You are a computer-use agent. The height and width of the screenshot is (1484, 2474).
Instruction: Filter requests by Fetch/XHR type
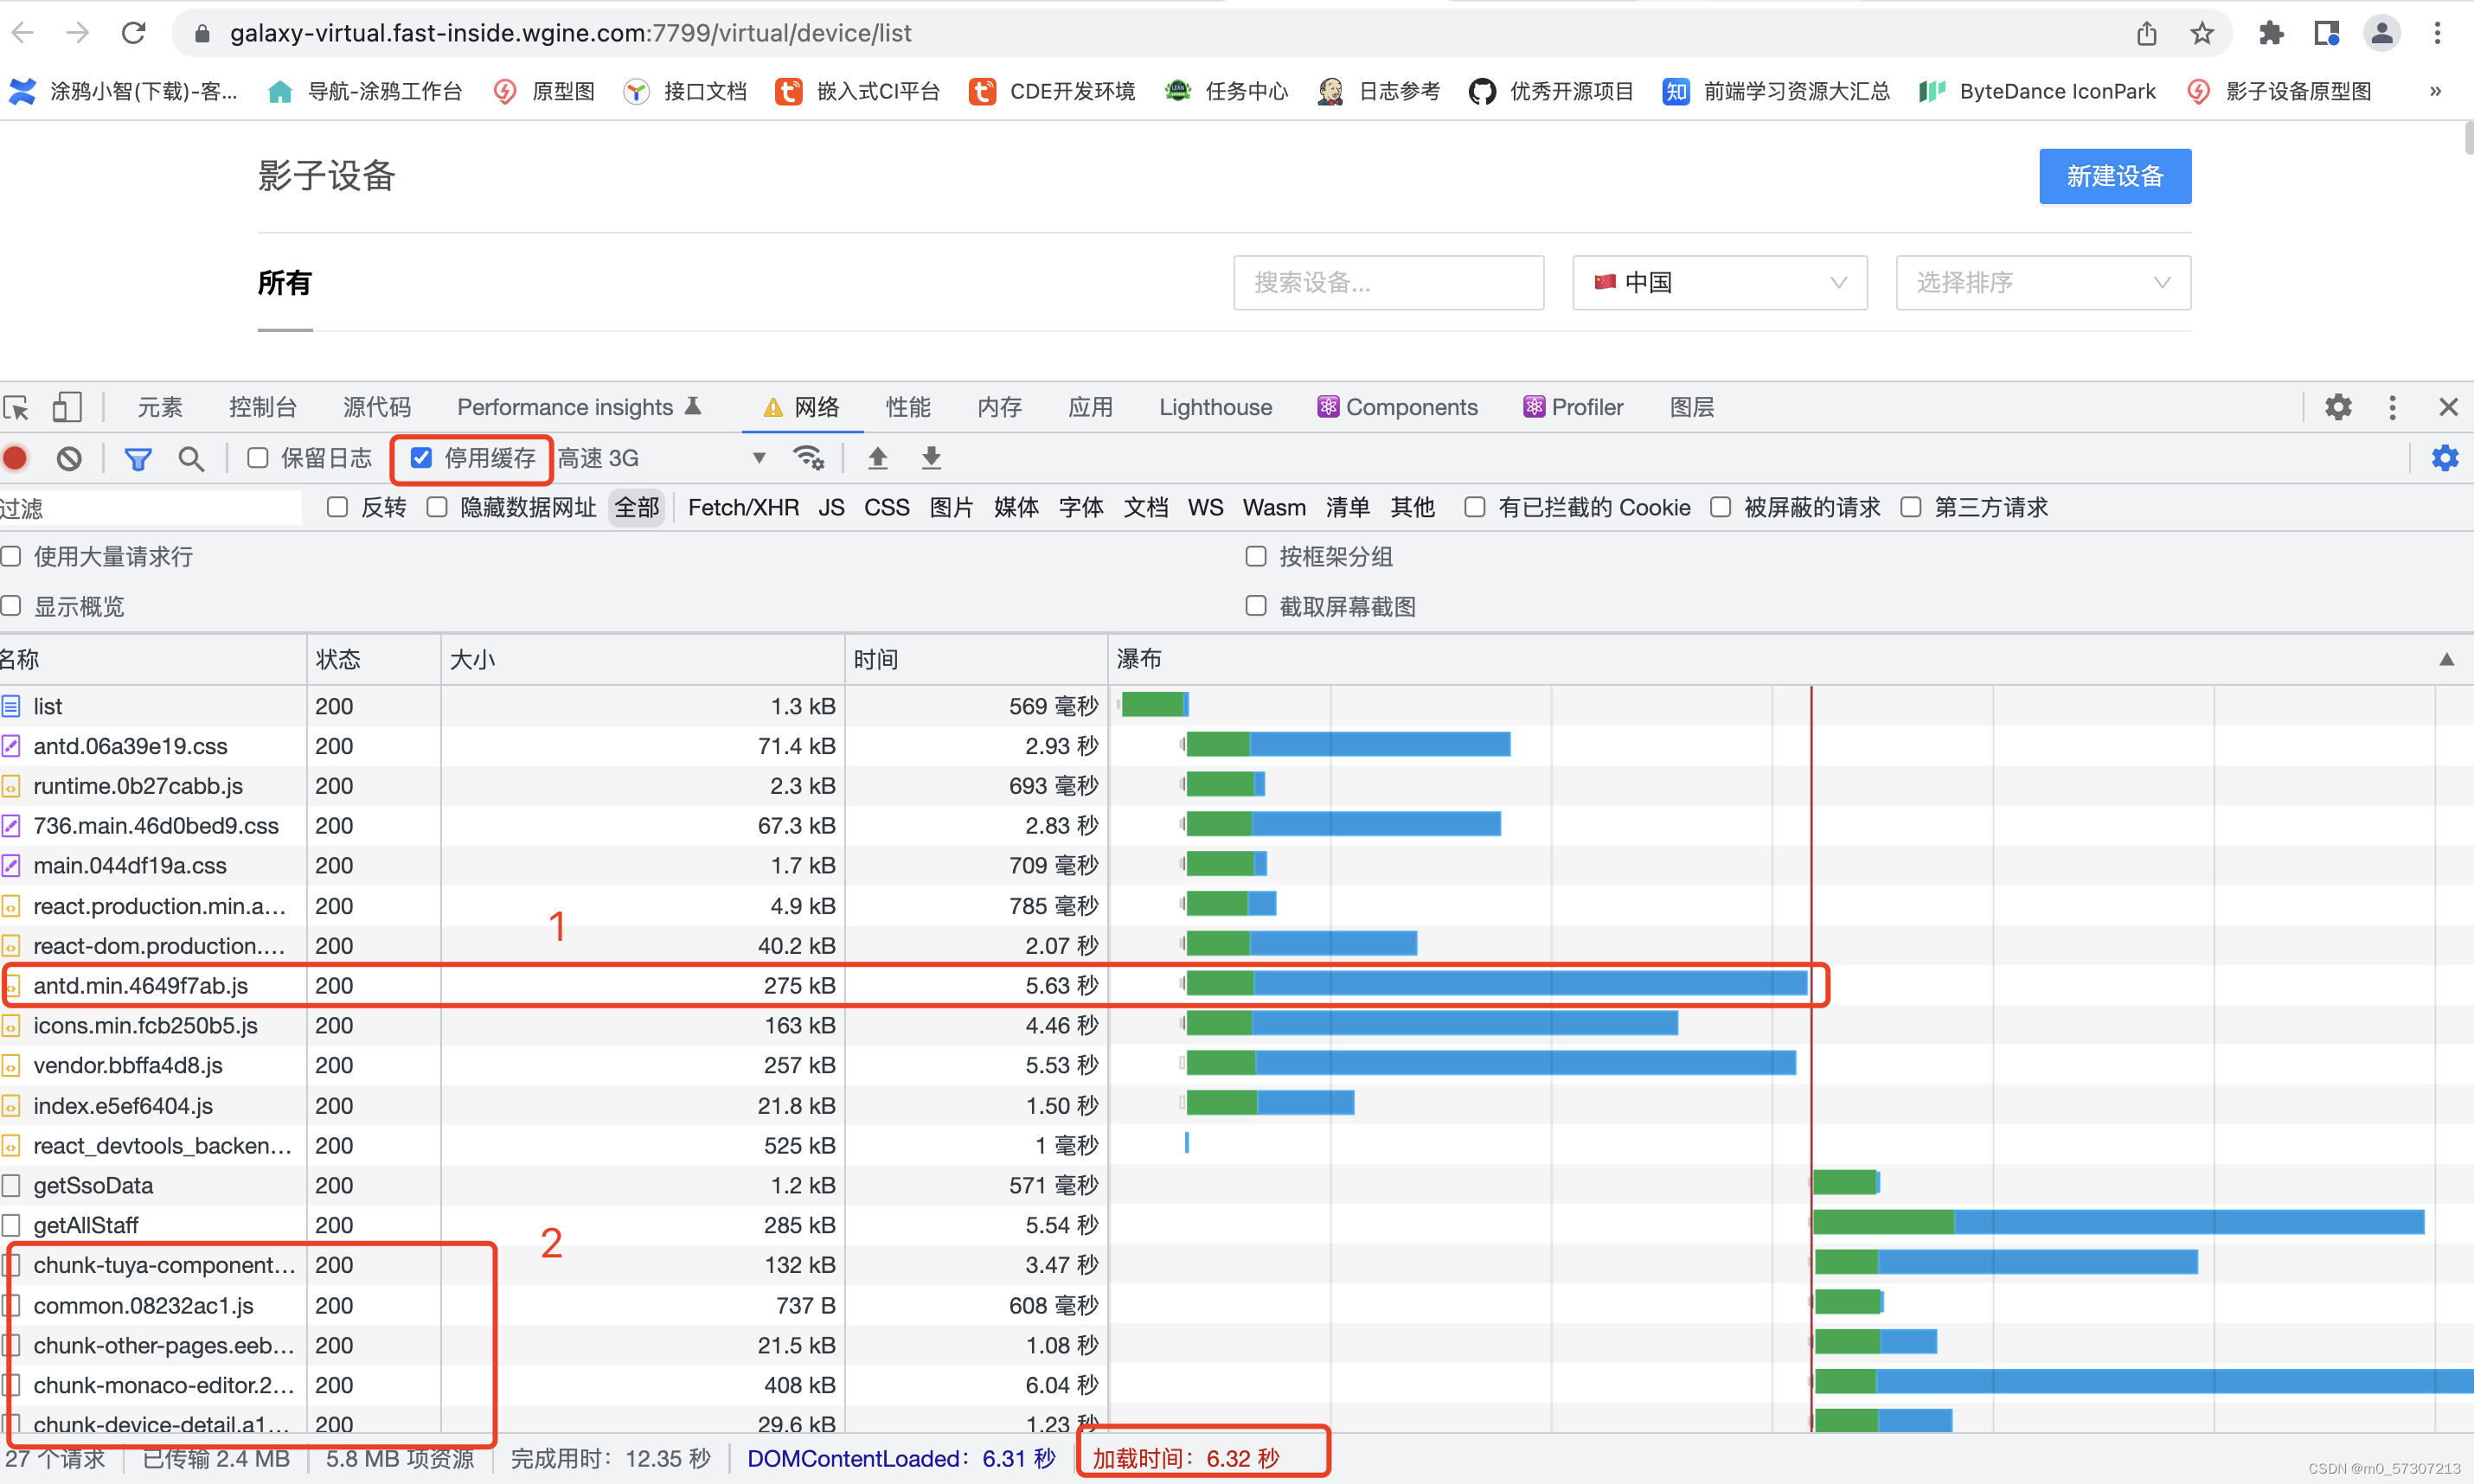point(743,507)
